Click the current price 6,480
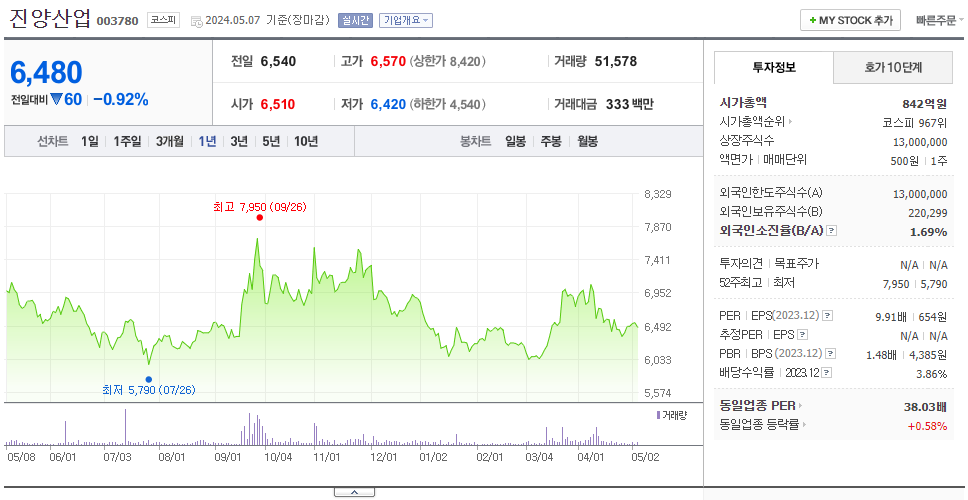 coord(46,73)
